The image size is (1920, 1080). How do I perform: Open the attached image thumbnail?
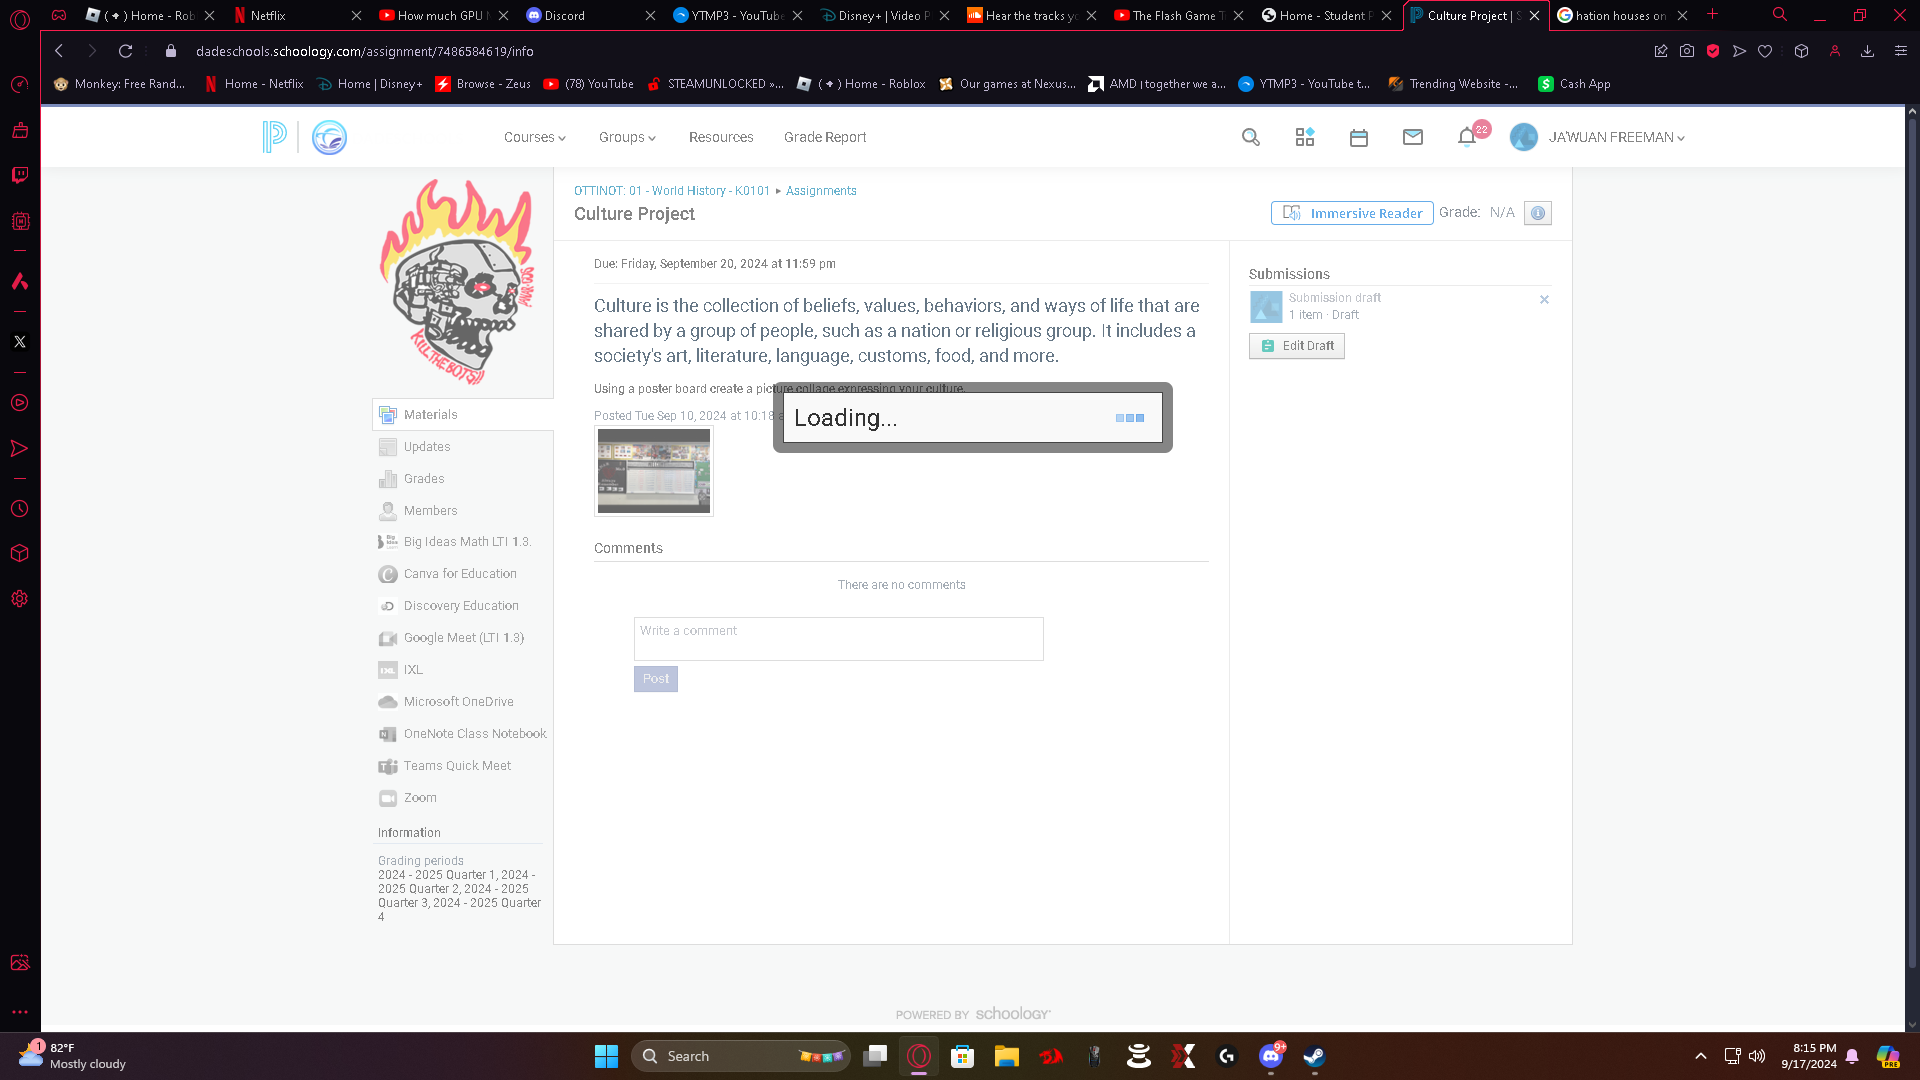653,471
